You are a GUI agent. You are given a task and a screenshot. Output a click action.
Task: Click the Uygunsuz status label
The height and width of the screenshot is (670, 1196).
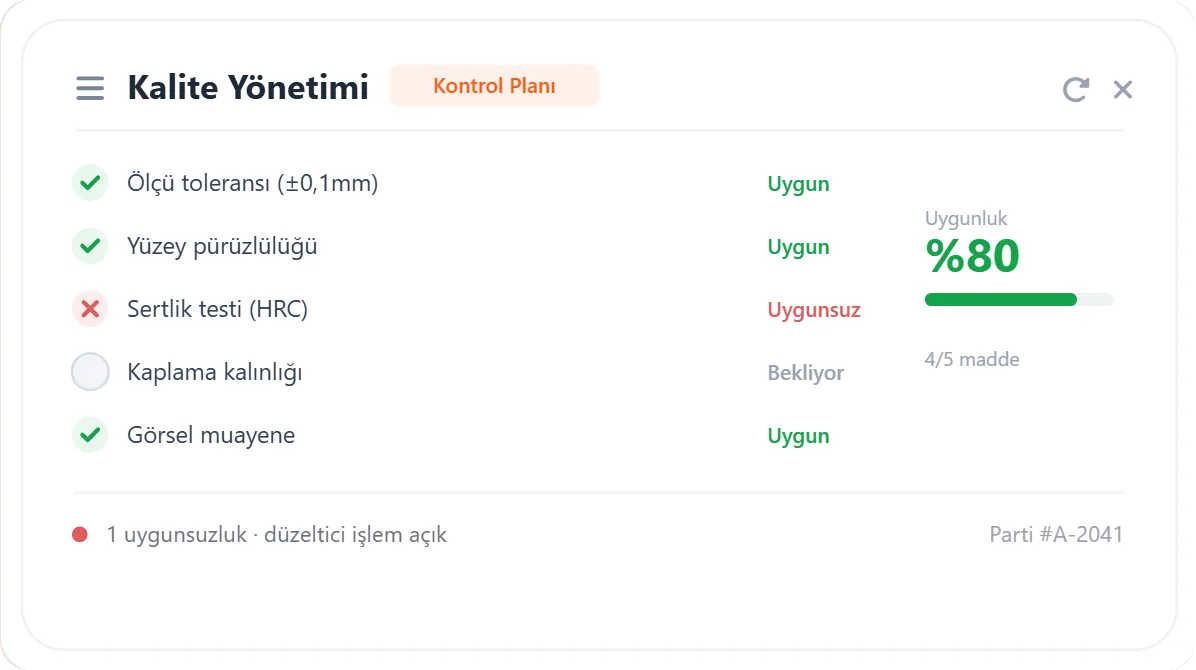[814, 310]
